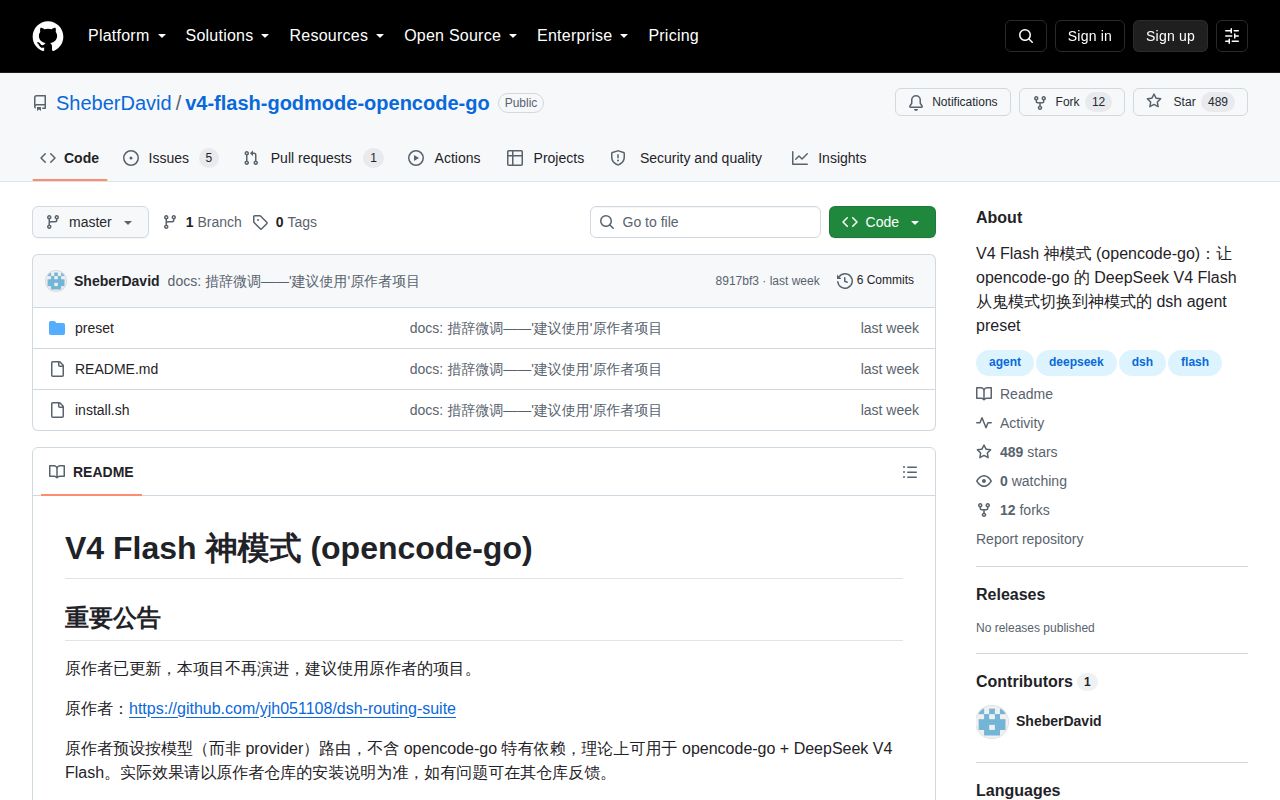Viewport: 1280px width, 800px height.
Task: Open the install.sh file
Action: (102, 410)
